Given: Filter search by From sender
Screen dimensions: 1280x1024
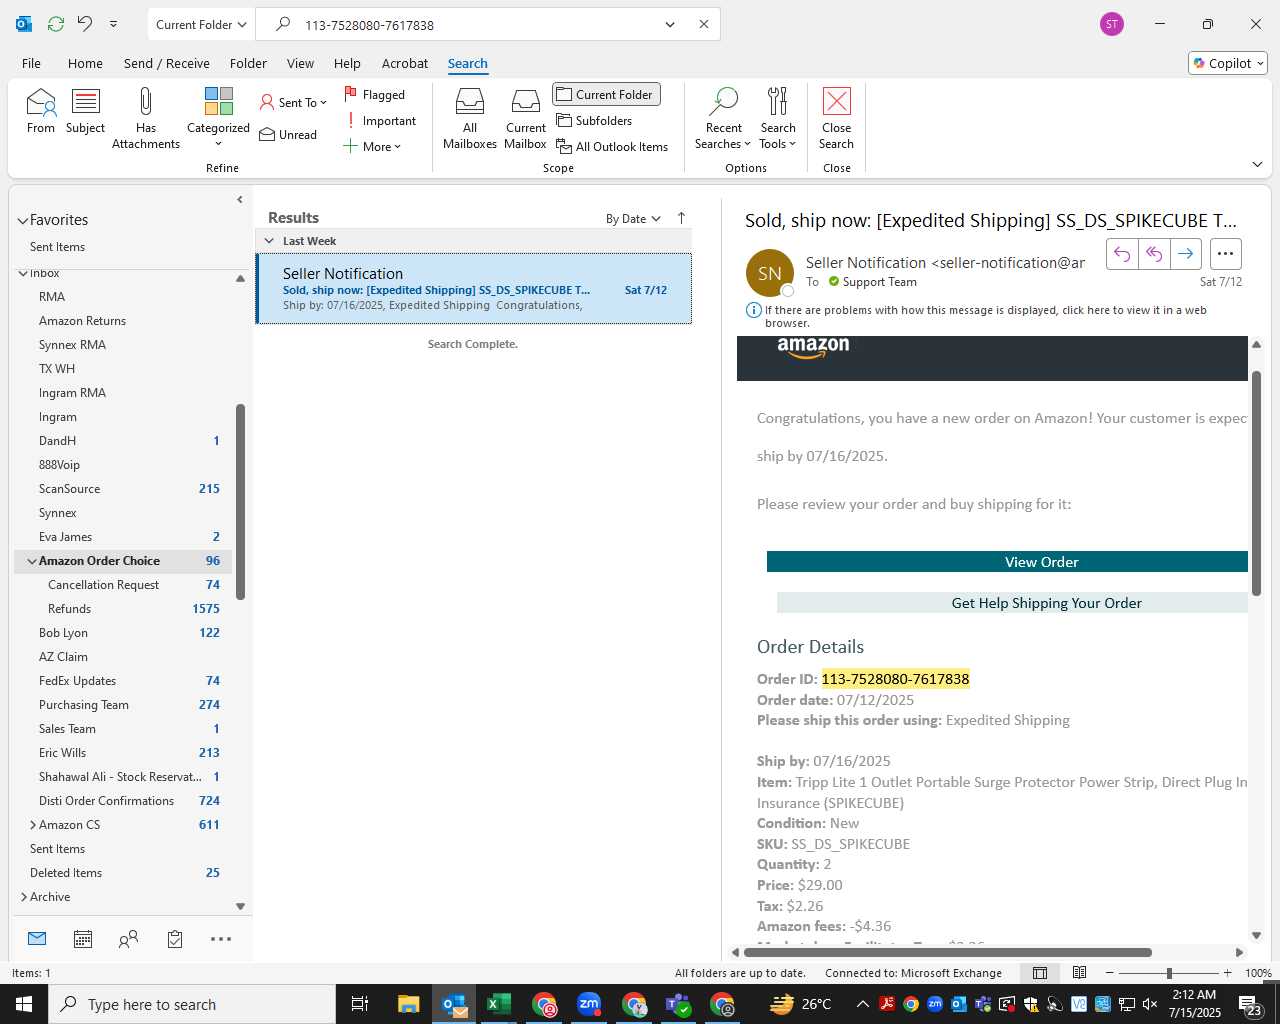Looking at the screenshot, I should coord(41,111).
